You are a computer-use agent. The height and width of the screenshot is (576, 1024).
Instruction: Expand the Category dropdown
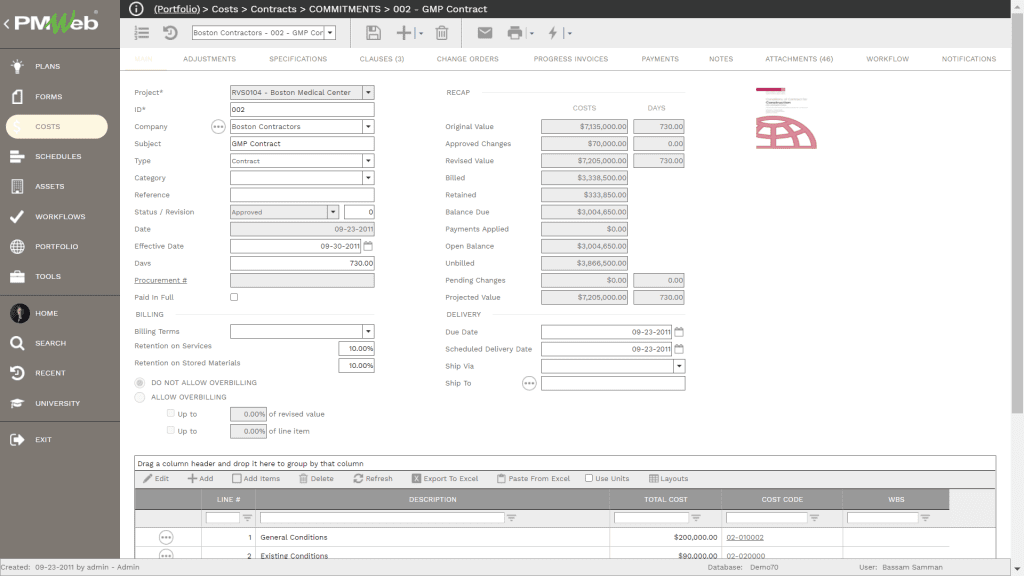click(368, 178)
